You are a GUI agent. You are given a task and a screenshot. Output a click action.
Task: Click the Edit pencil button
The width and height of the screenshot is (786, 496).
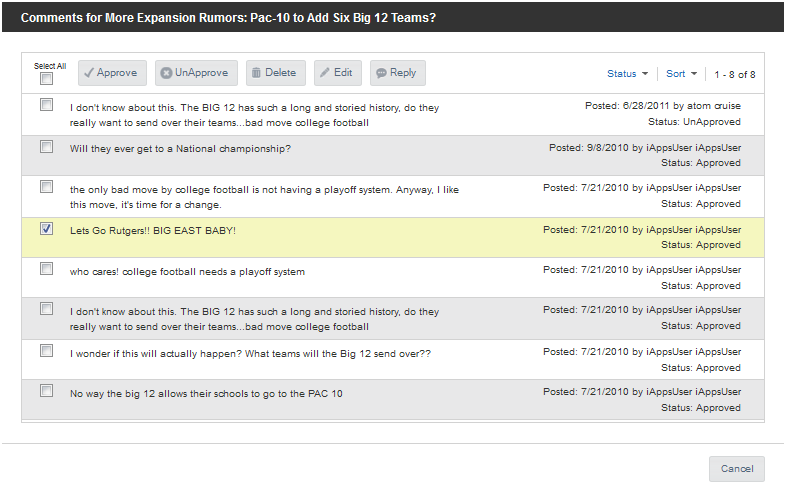click(x=337, y=73)
